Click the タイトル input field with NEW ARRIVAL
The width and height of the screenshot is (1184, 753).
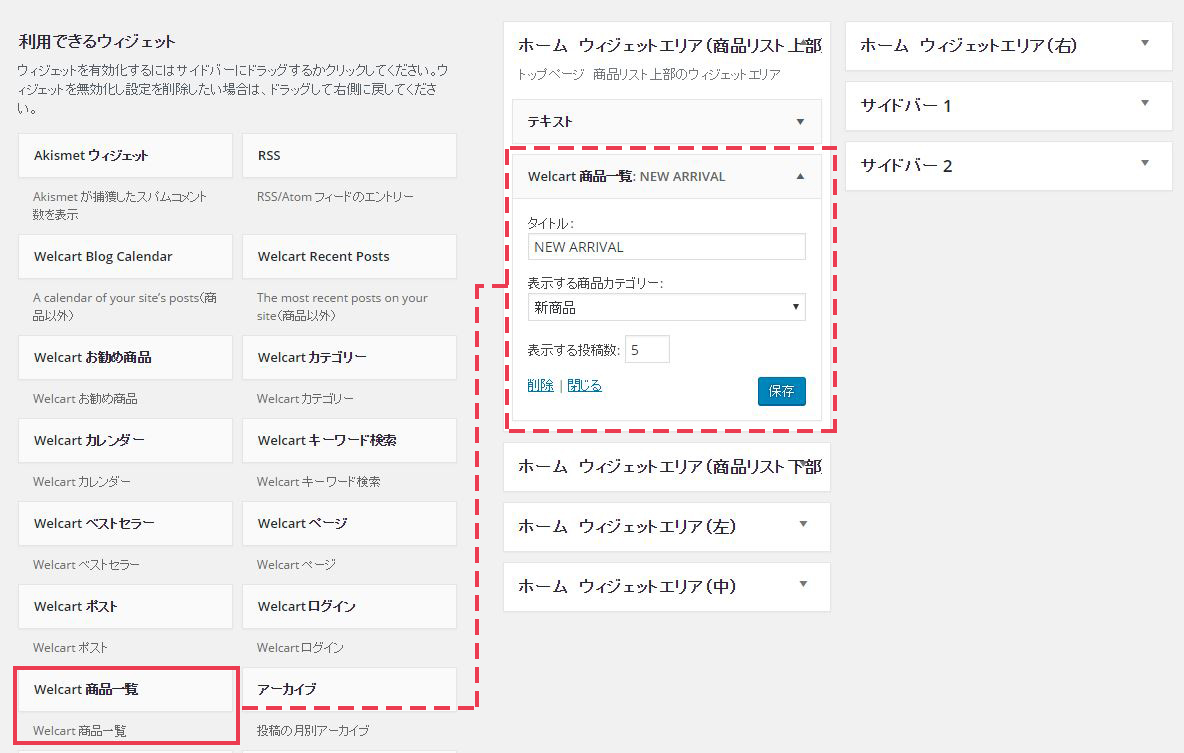point(667,247)
